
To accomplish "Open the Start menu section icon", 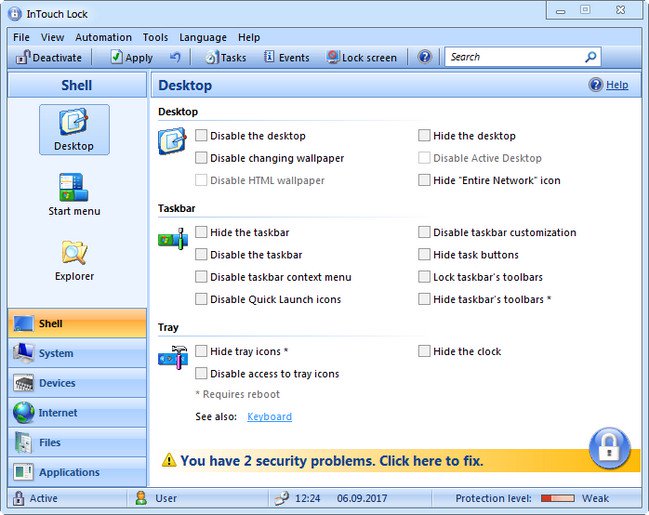I will coord(74,195).
